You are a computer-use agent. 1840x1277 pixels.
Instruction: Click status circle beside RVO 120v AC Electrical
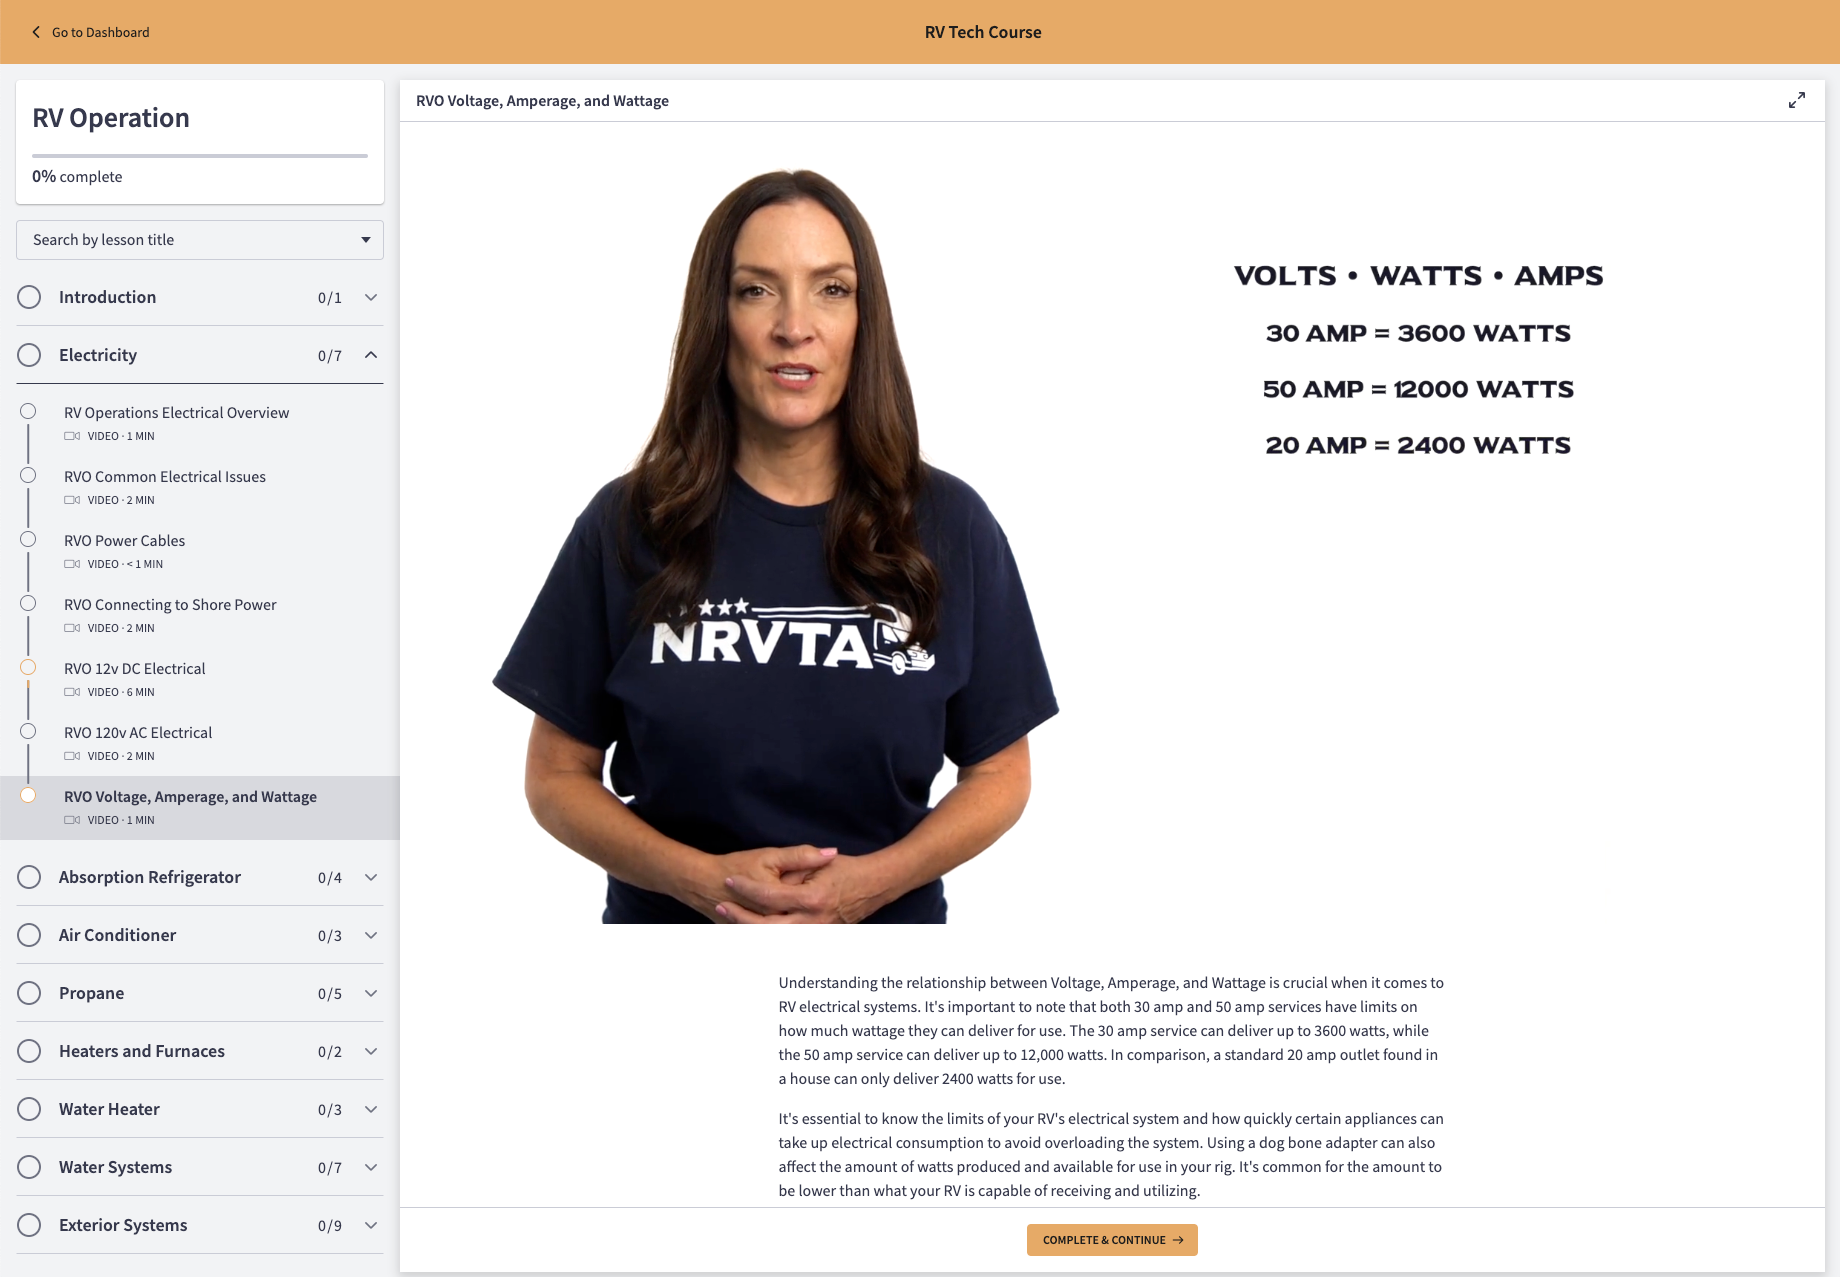(x=28, y=731)
